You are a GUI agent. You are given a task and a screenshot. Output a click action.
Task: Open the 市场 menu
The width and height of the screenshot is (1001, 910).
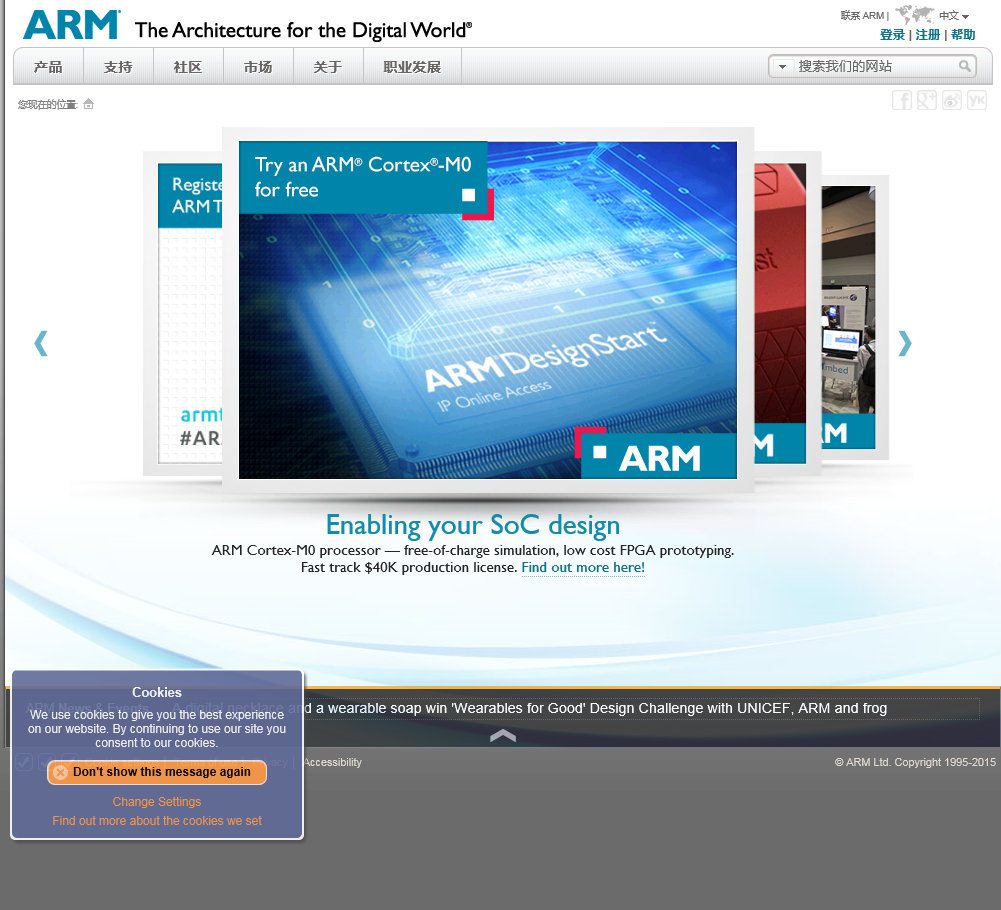tap(258, 67)
